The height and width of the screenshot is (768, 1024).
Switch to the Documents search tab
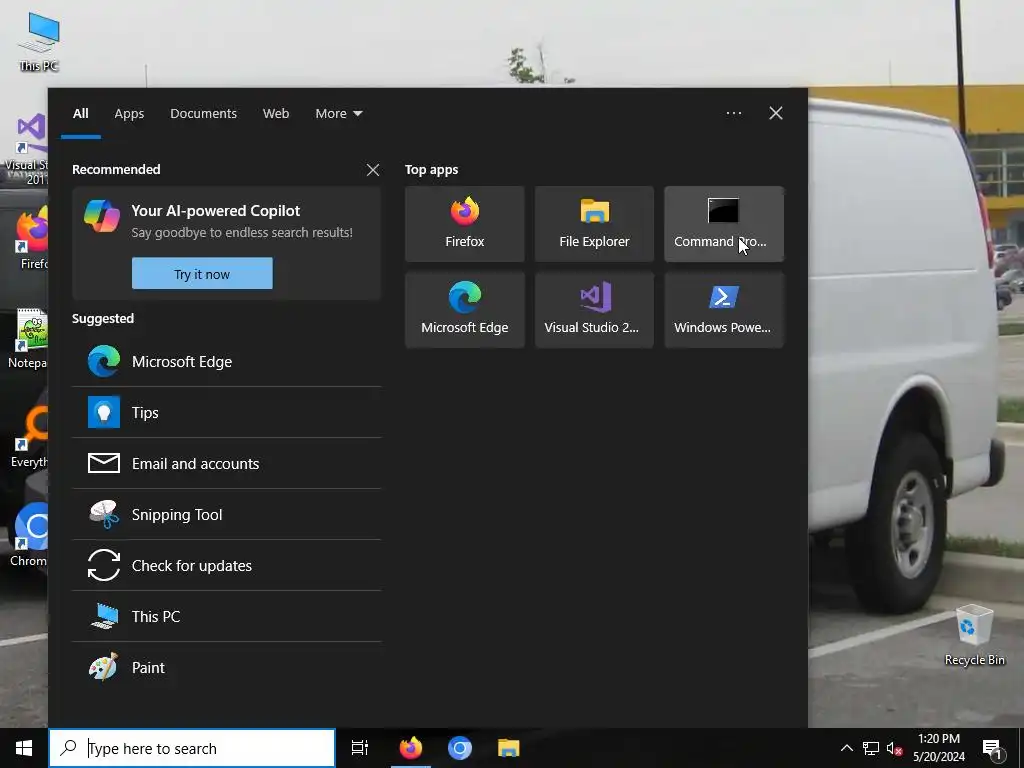pyautogui.click(x=204, y=114)
